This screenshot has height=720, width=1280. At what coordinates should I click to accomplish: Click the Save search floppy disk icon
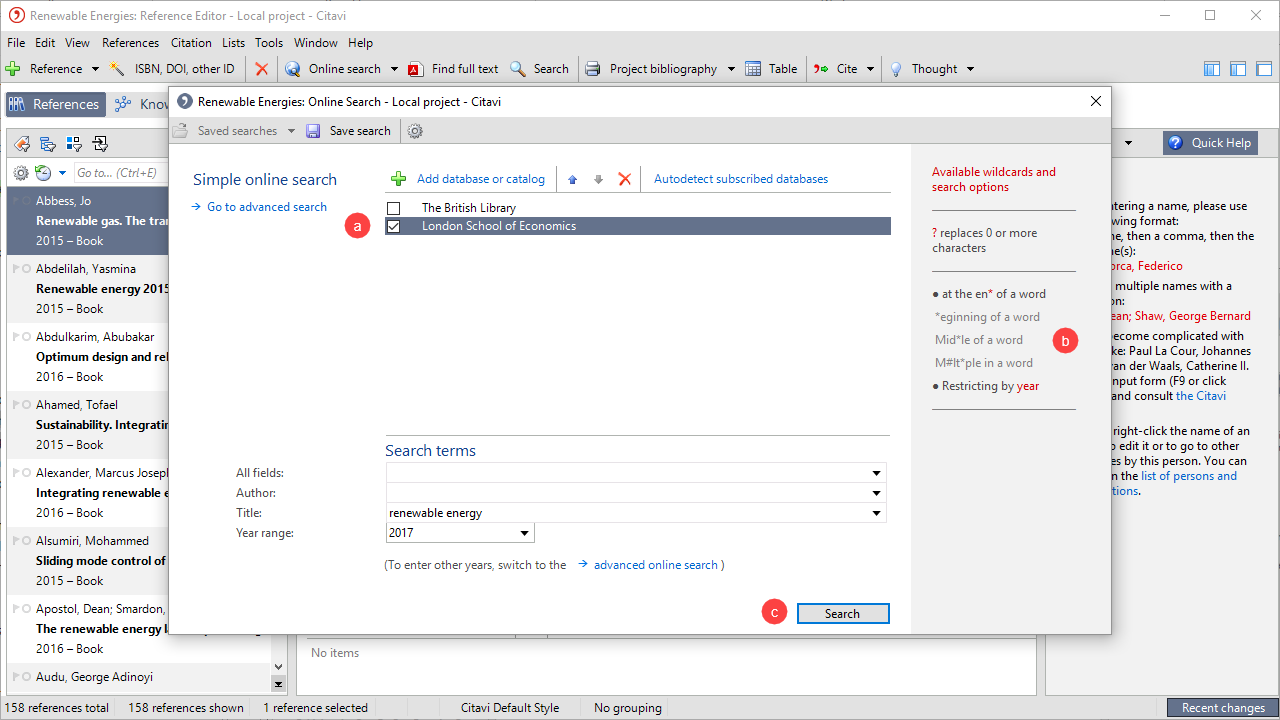[313, 131]
